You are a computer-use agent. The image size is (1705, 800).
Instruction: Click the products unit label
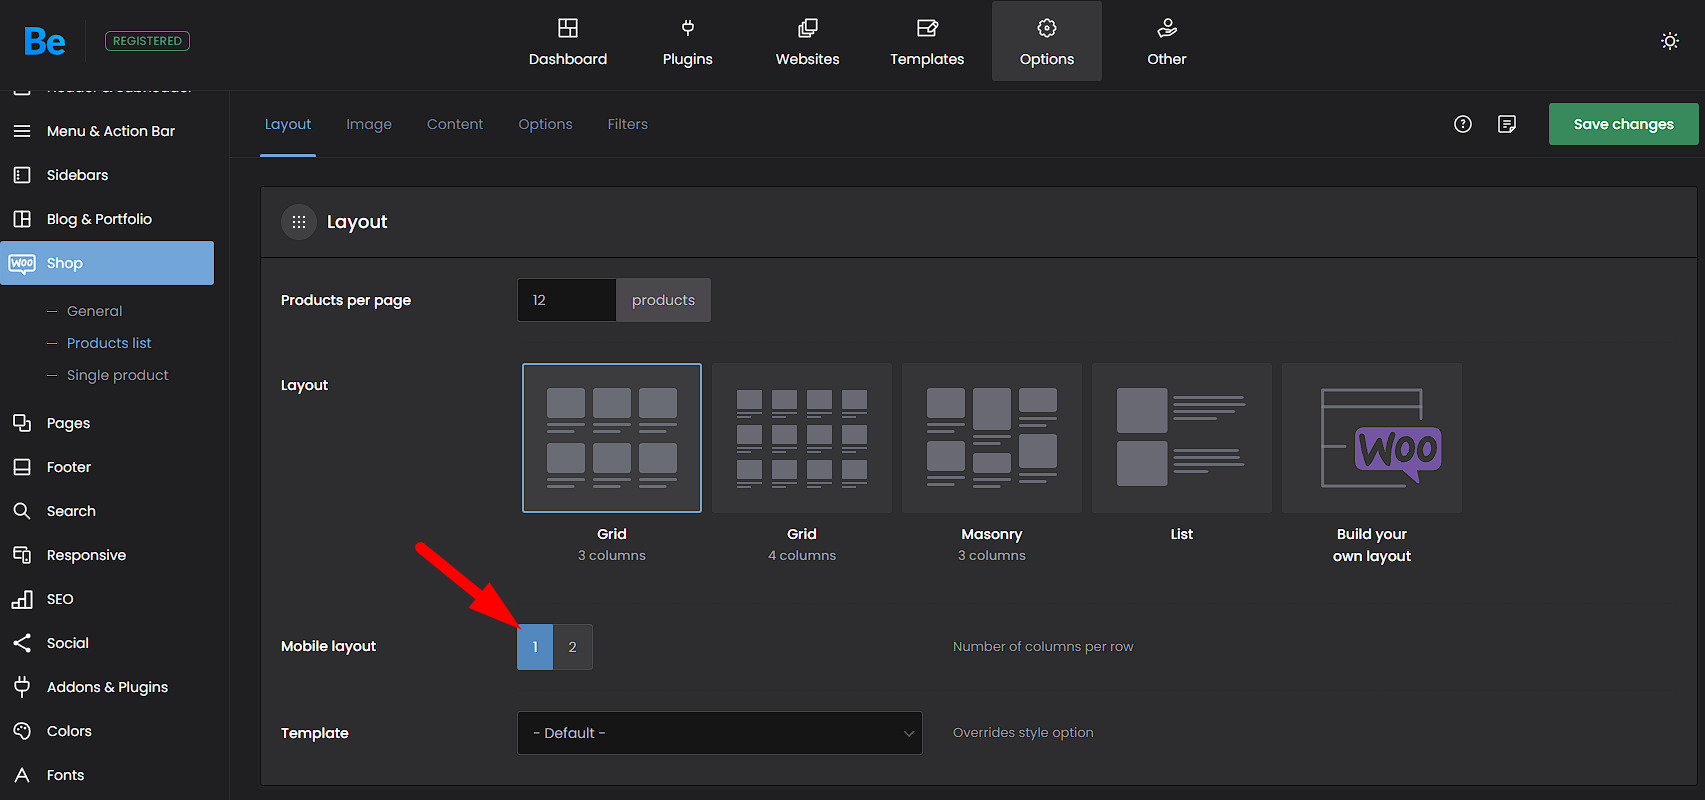(x=663, y=300)
